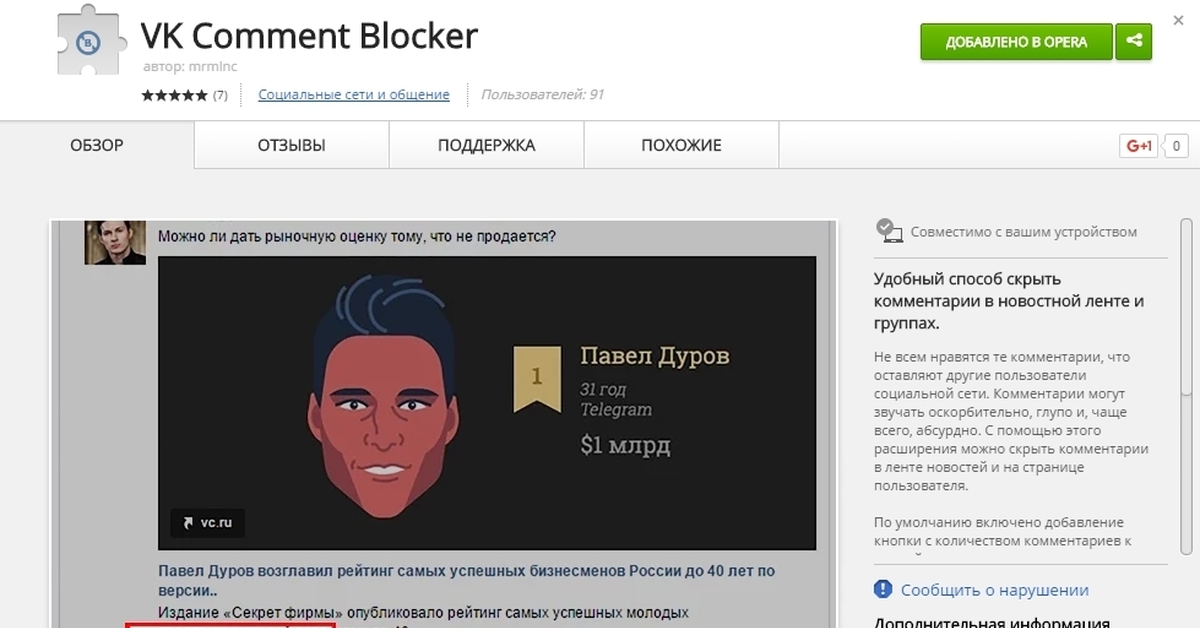Click the blue exclamation report icon
Viewport: 1200px width, 628px height.
tap(882, 589)
